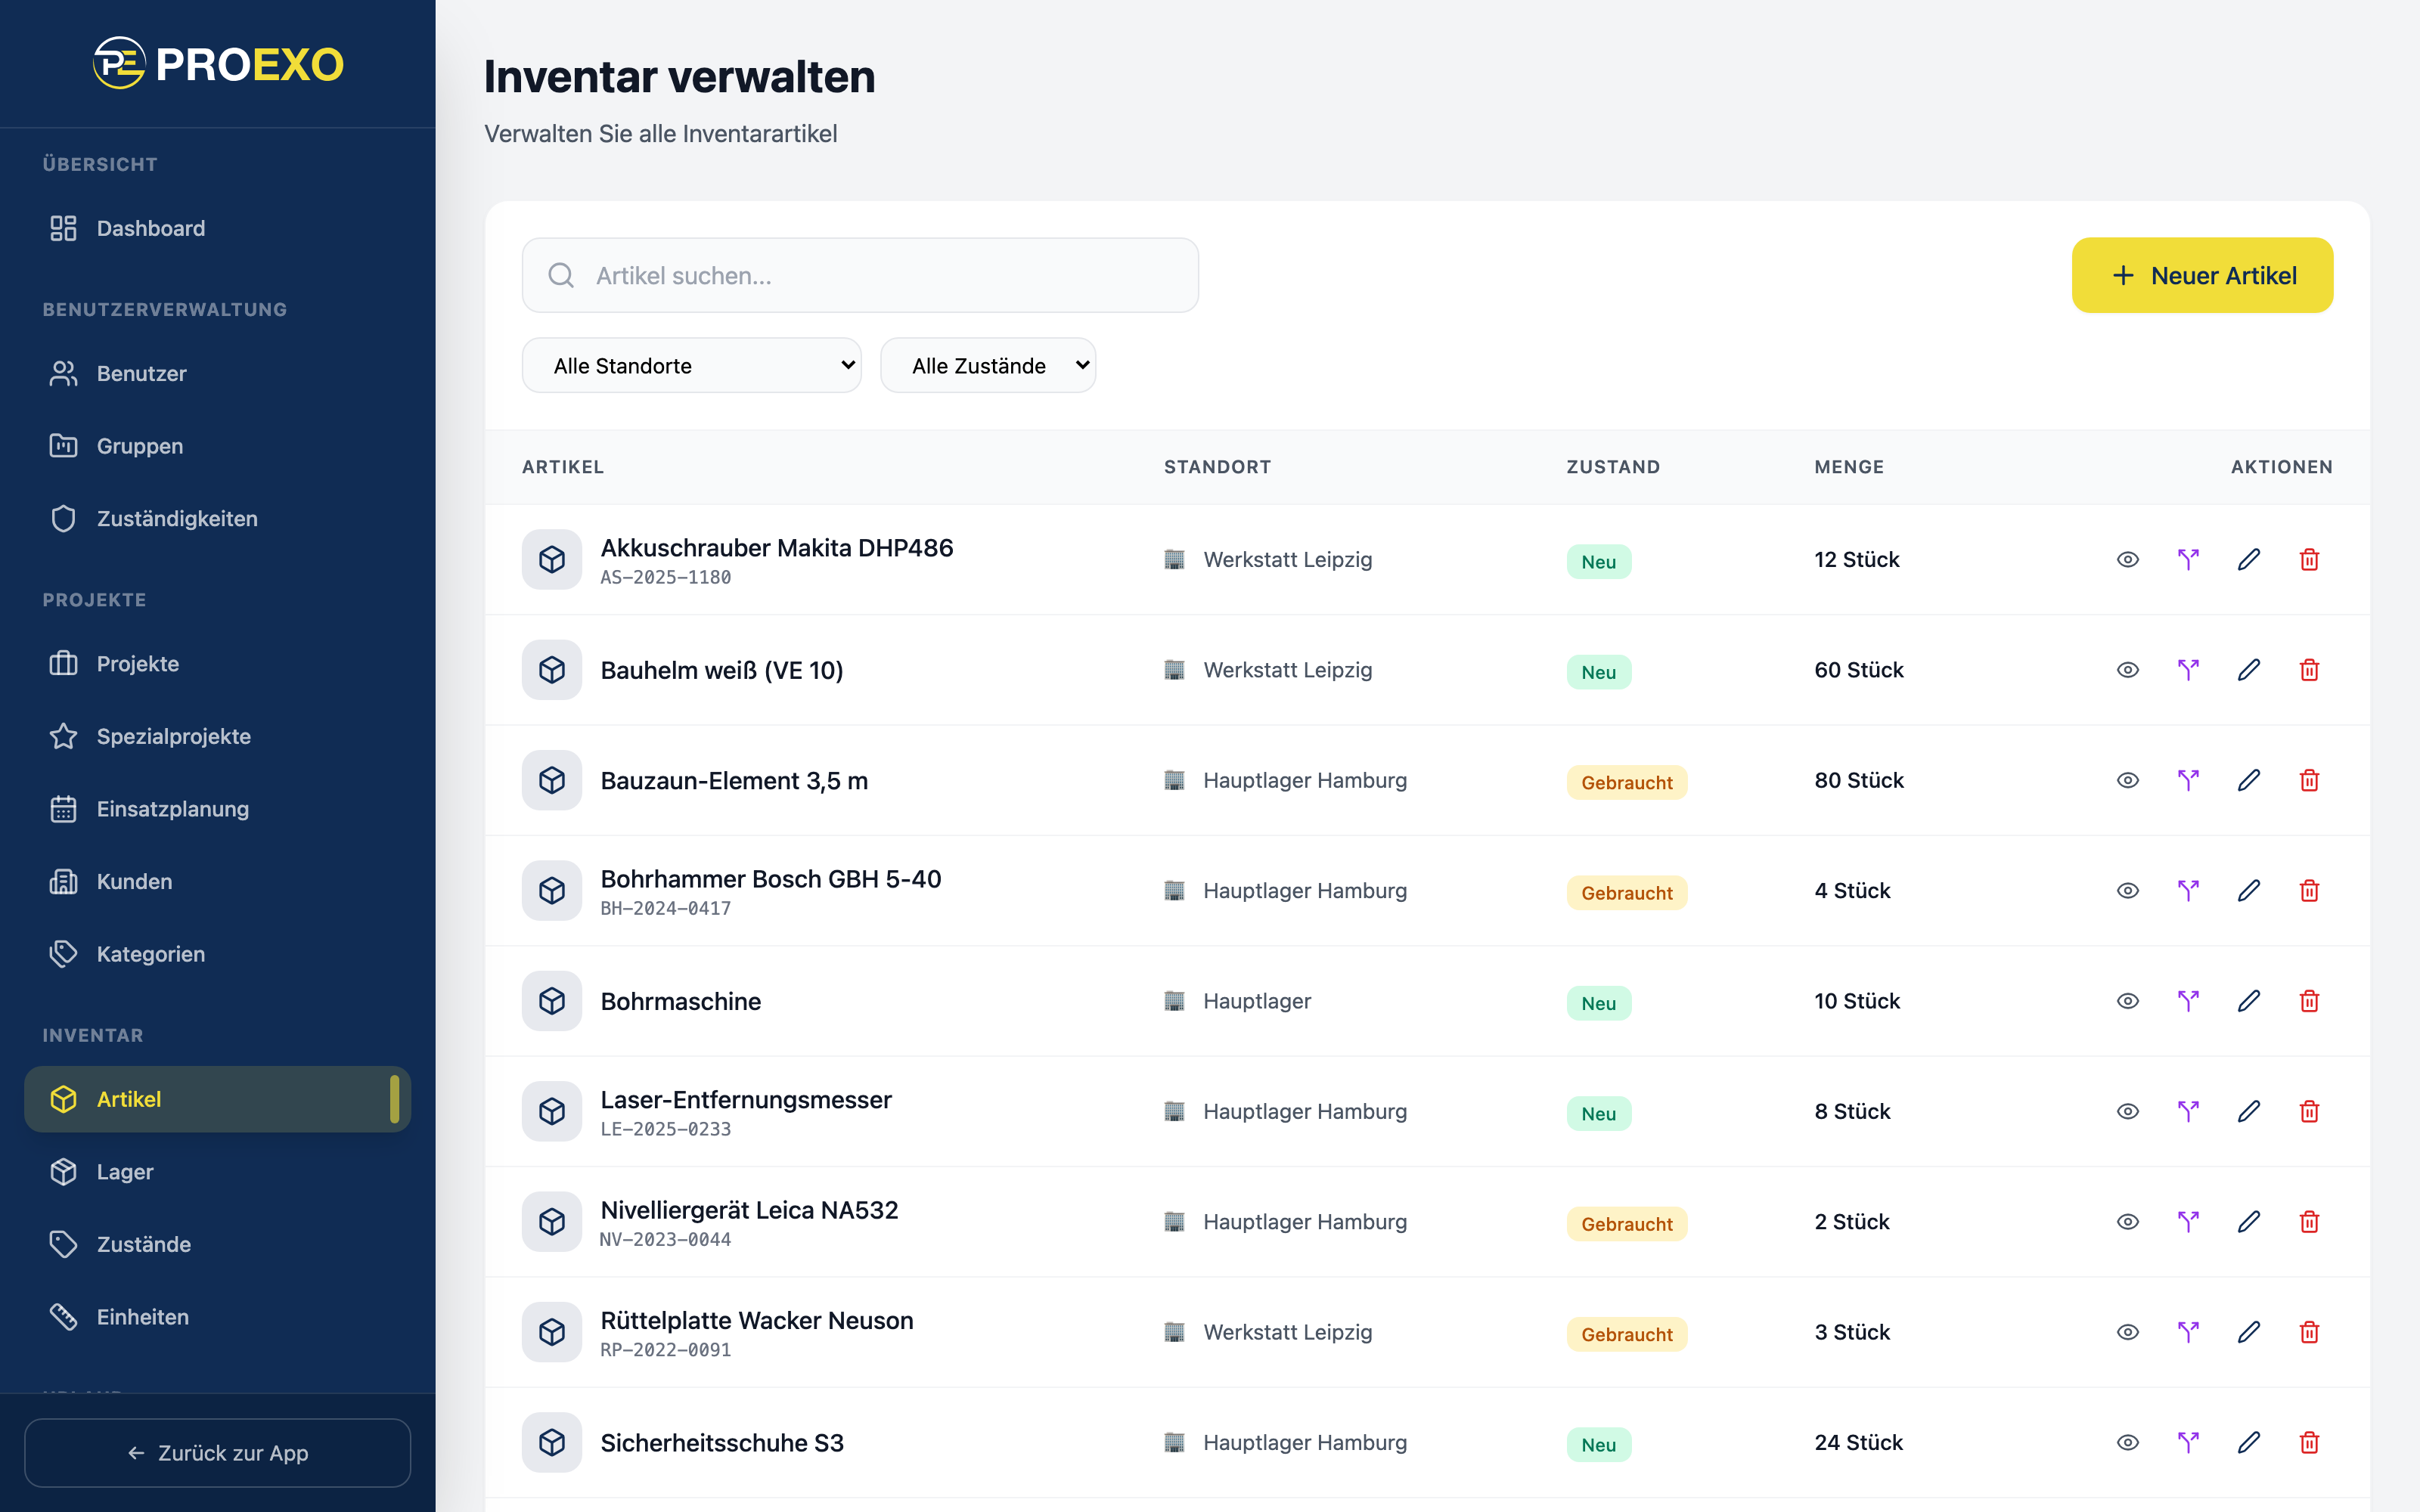
Task: Open transfer icon for Akkuschrauber Makita DHP486
Action: coord(2188,560)
